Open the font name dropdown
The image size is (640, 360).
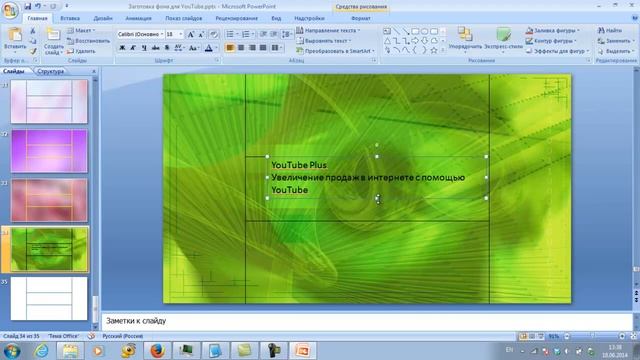pos(162,34)
